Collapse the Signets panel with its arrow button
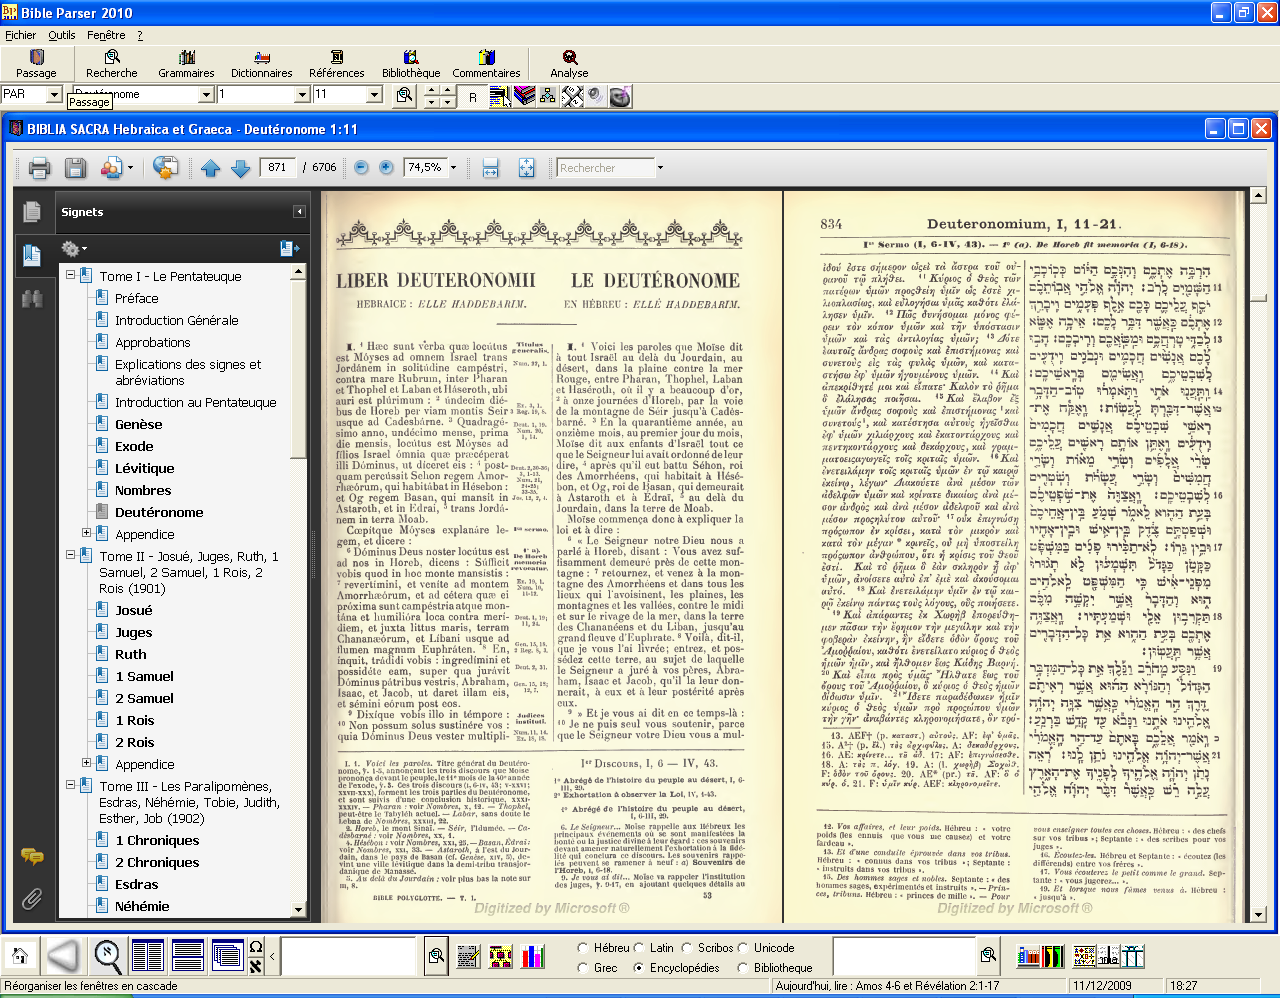1280x998 pixels. coord(298,212)
